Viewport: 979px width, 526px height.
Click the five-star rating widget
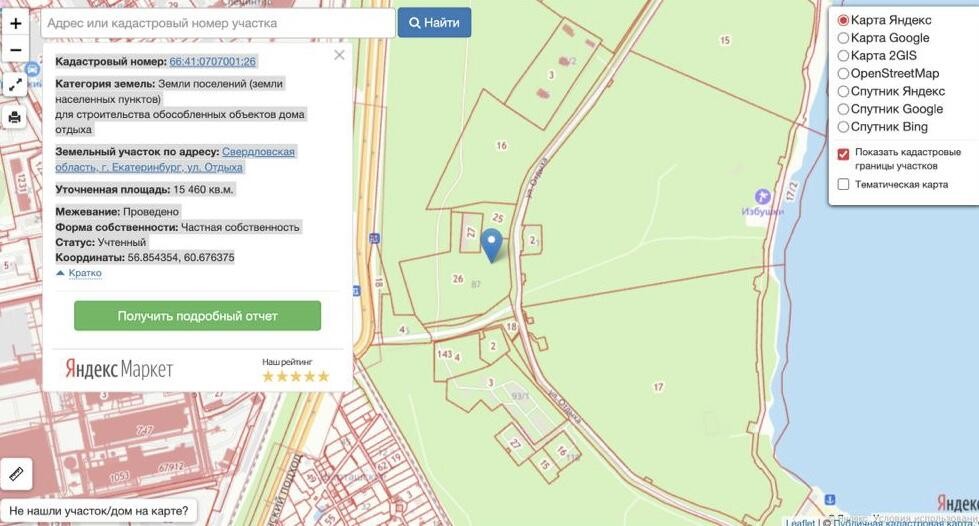[x=295, y=376]
